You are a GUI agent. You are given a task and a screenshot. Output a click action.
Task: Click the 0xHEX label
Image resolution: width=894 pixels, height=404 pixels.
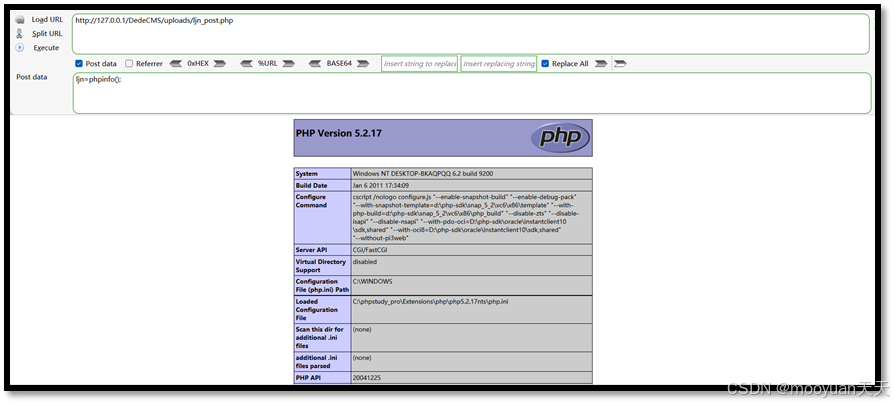(x=198, y=64)
